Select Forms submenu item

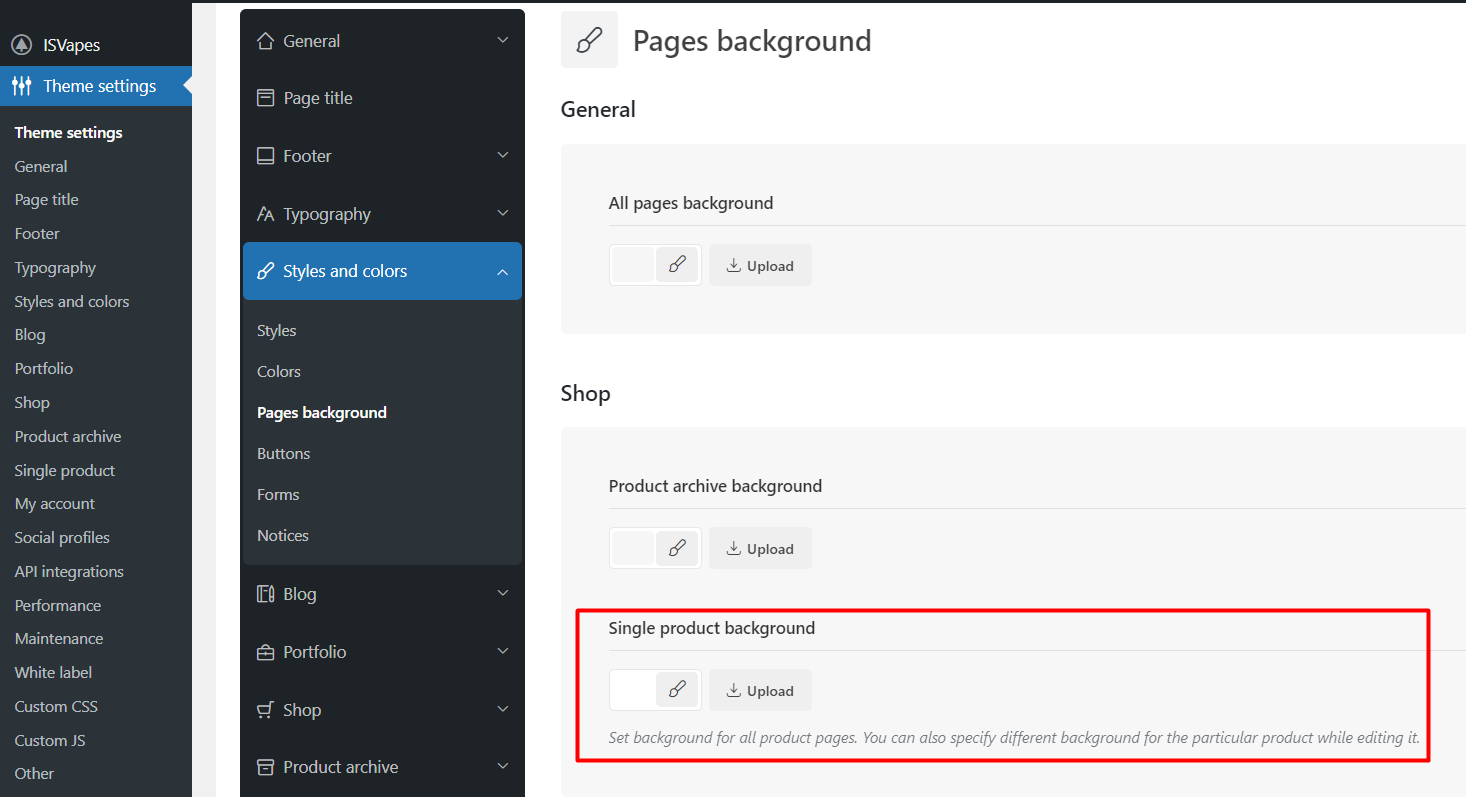278,495
